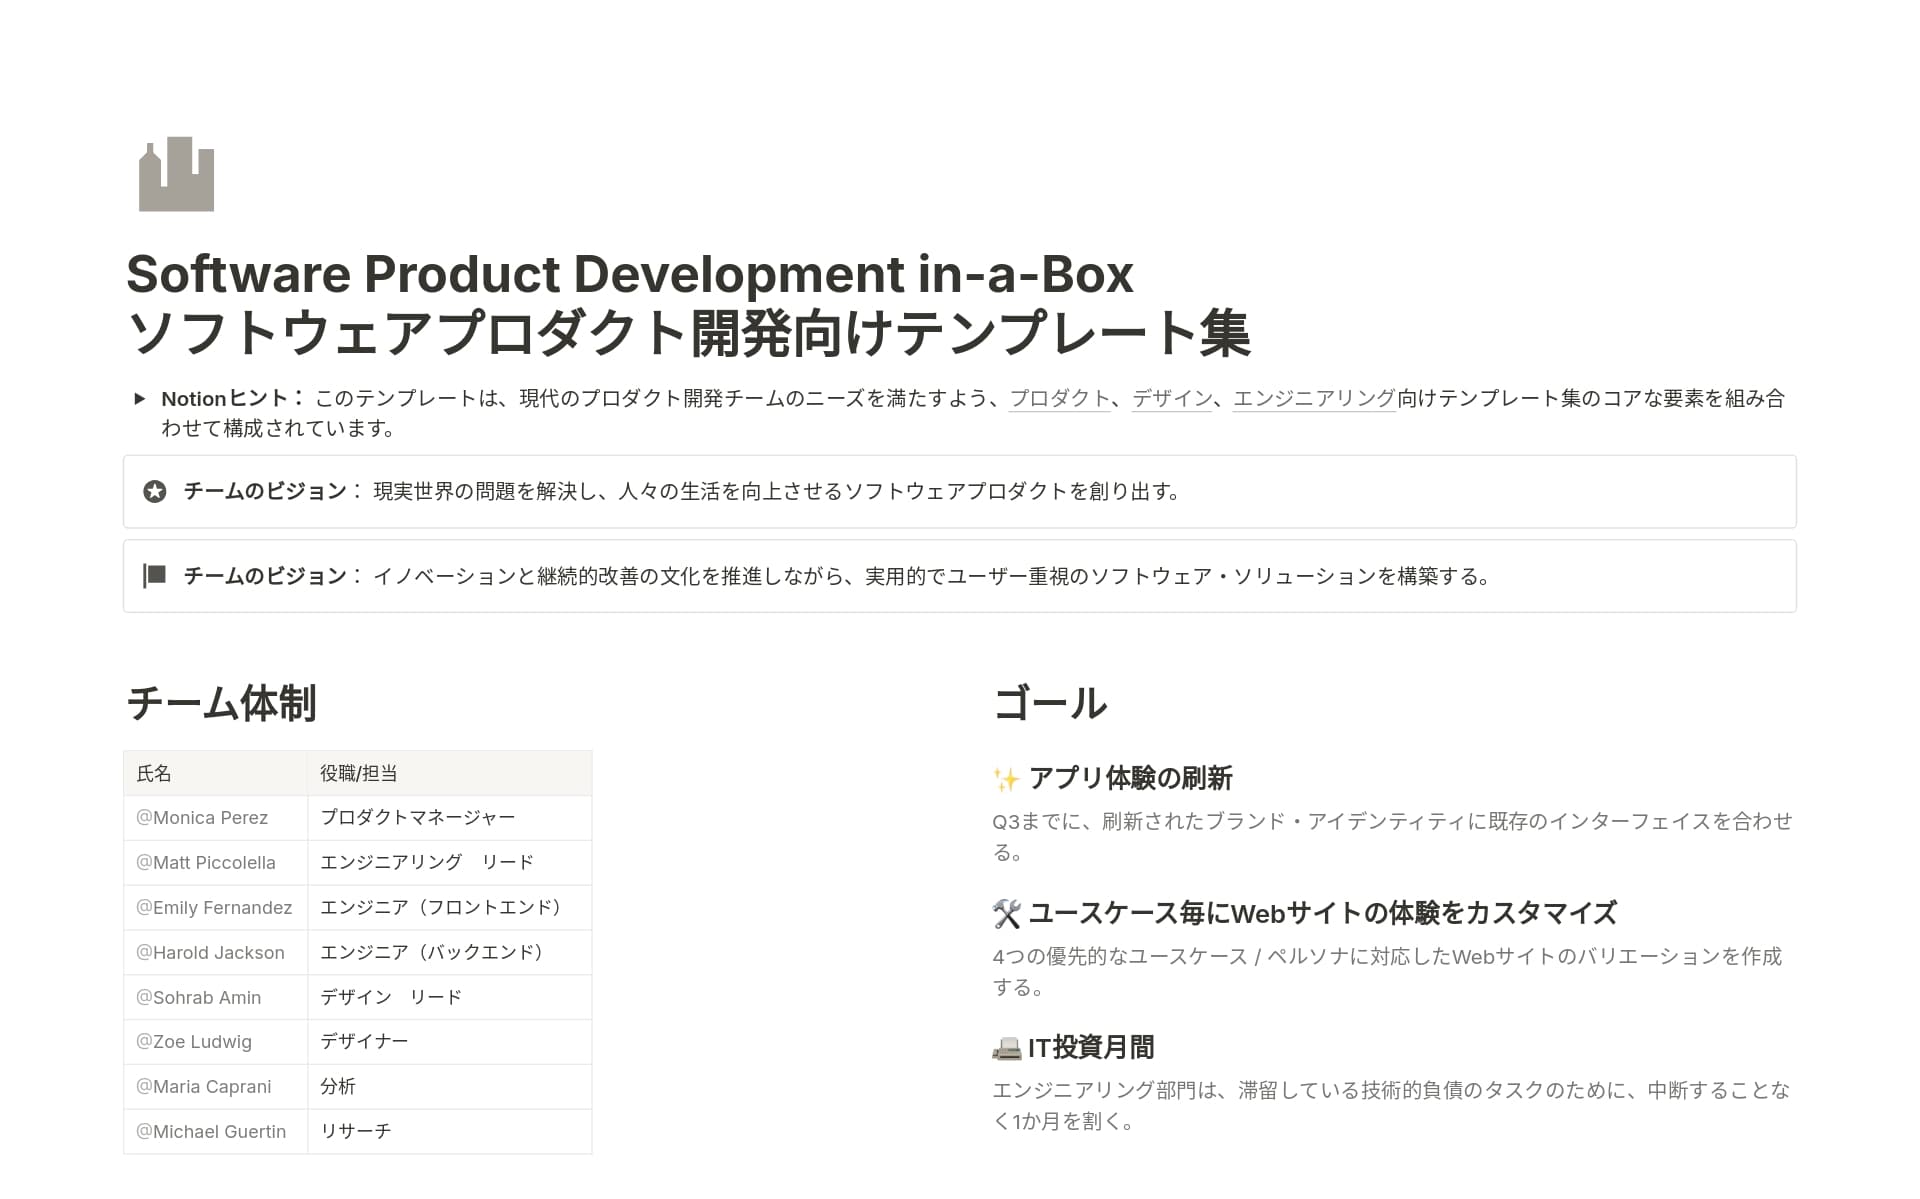Click the @Emily Fernandez mention
Screen dimensions: 1920x1199
pyautogui.click(x=214, y=908)
